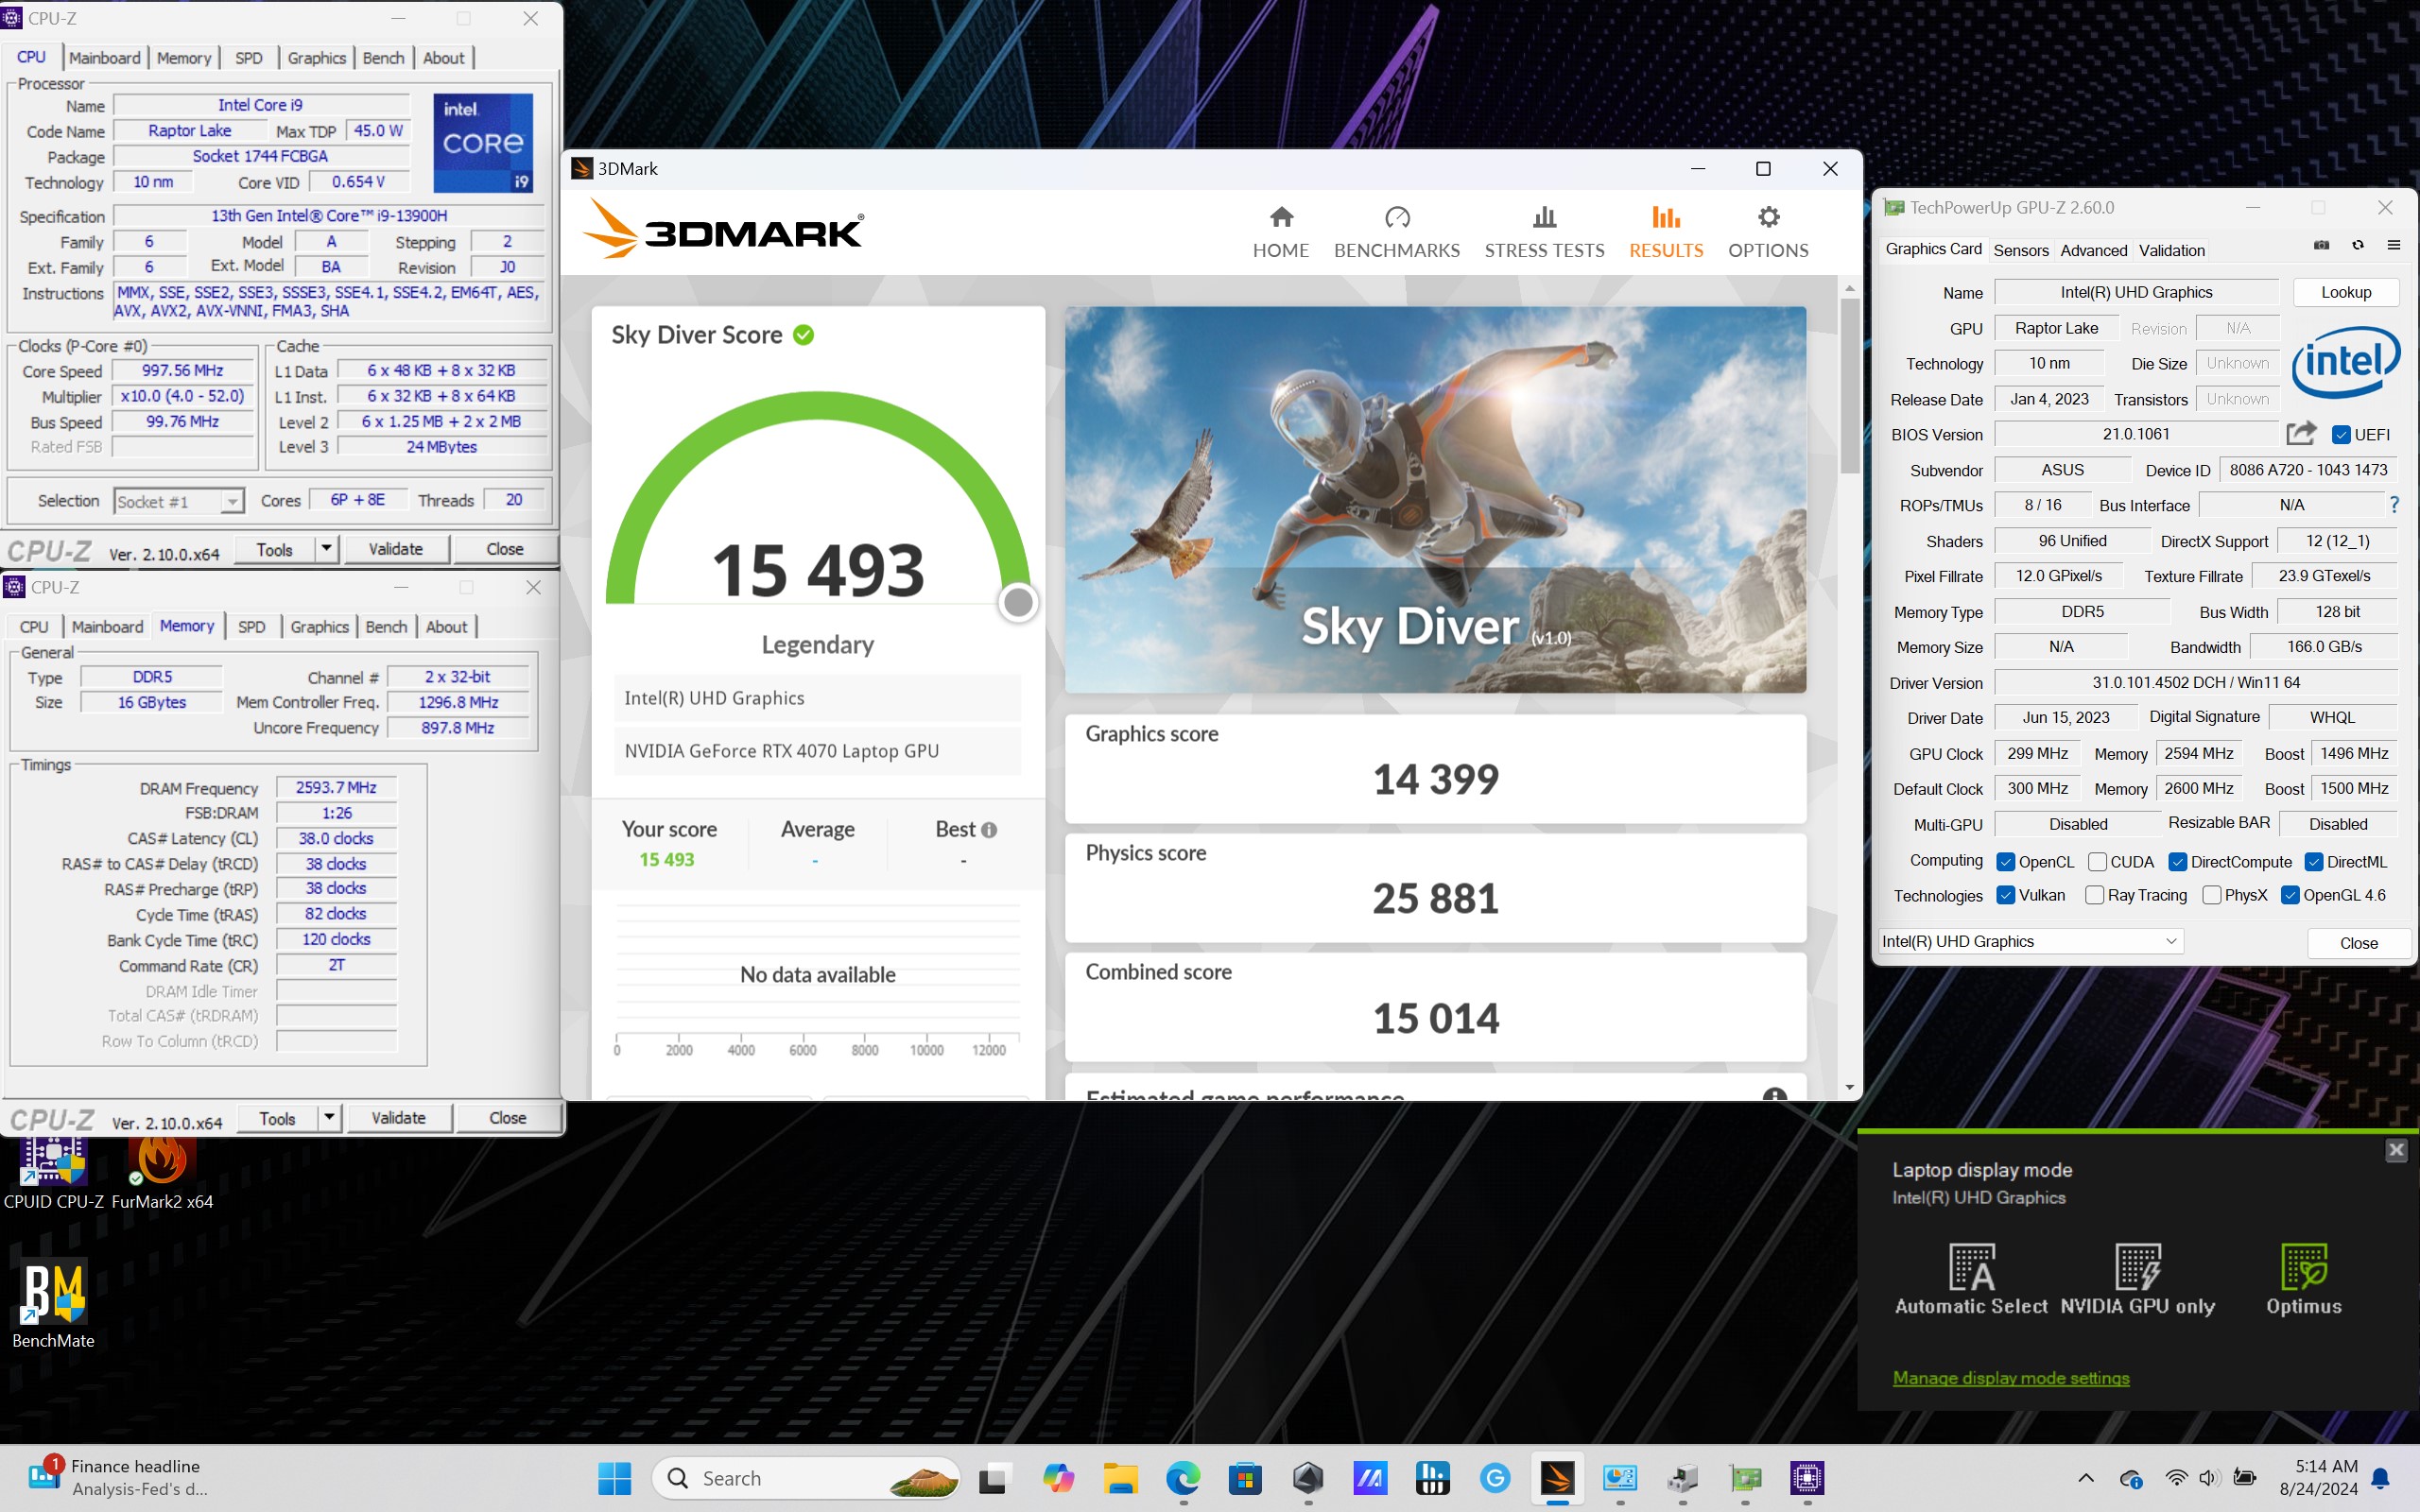This screenshot has height=1512, width=2420.
Task: Click the Sky Diver score gauge handle
Action: 1018,602
